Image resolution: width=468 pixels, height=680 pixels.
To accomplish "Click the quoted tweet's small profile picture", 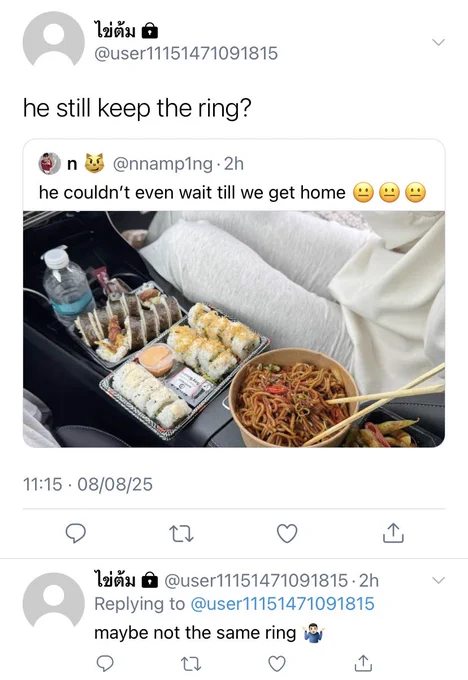I will pyautogui.click(x=49, y=163).
